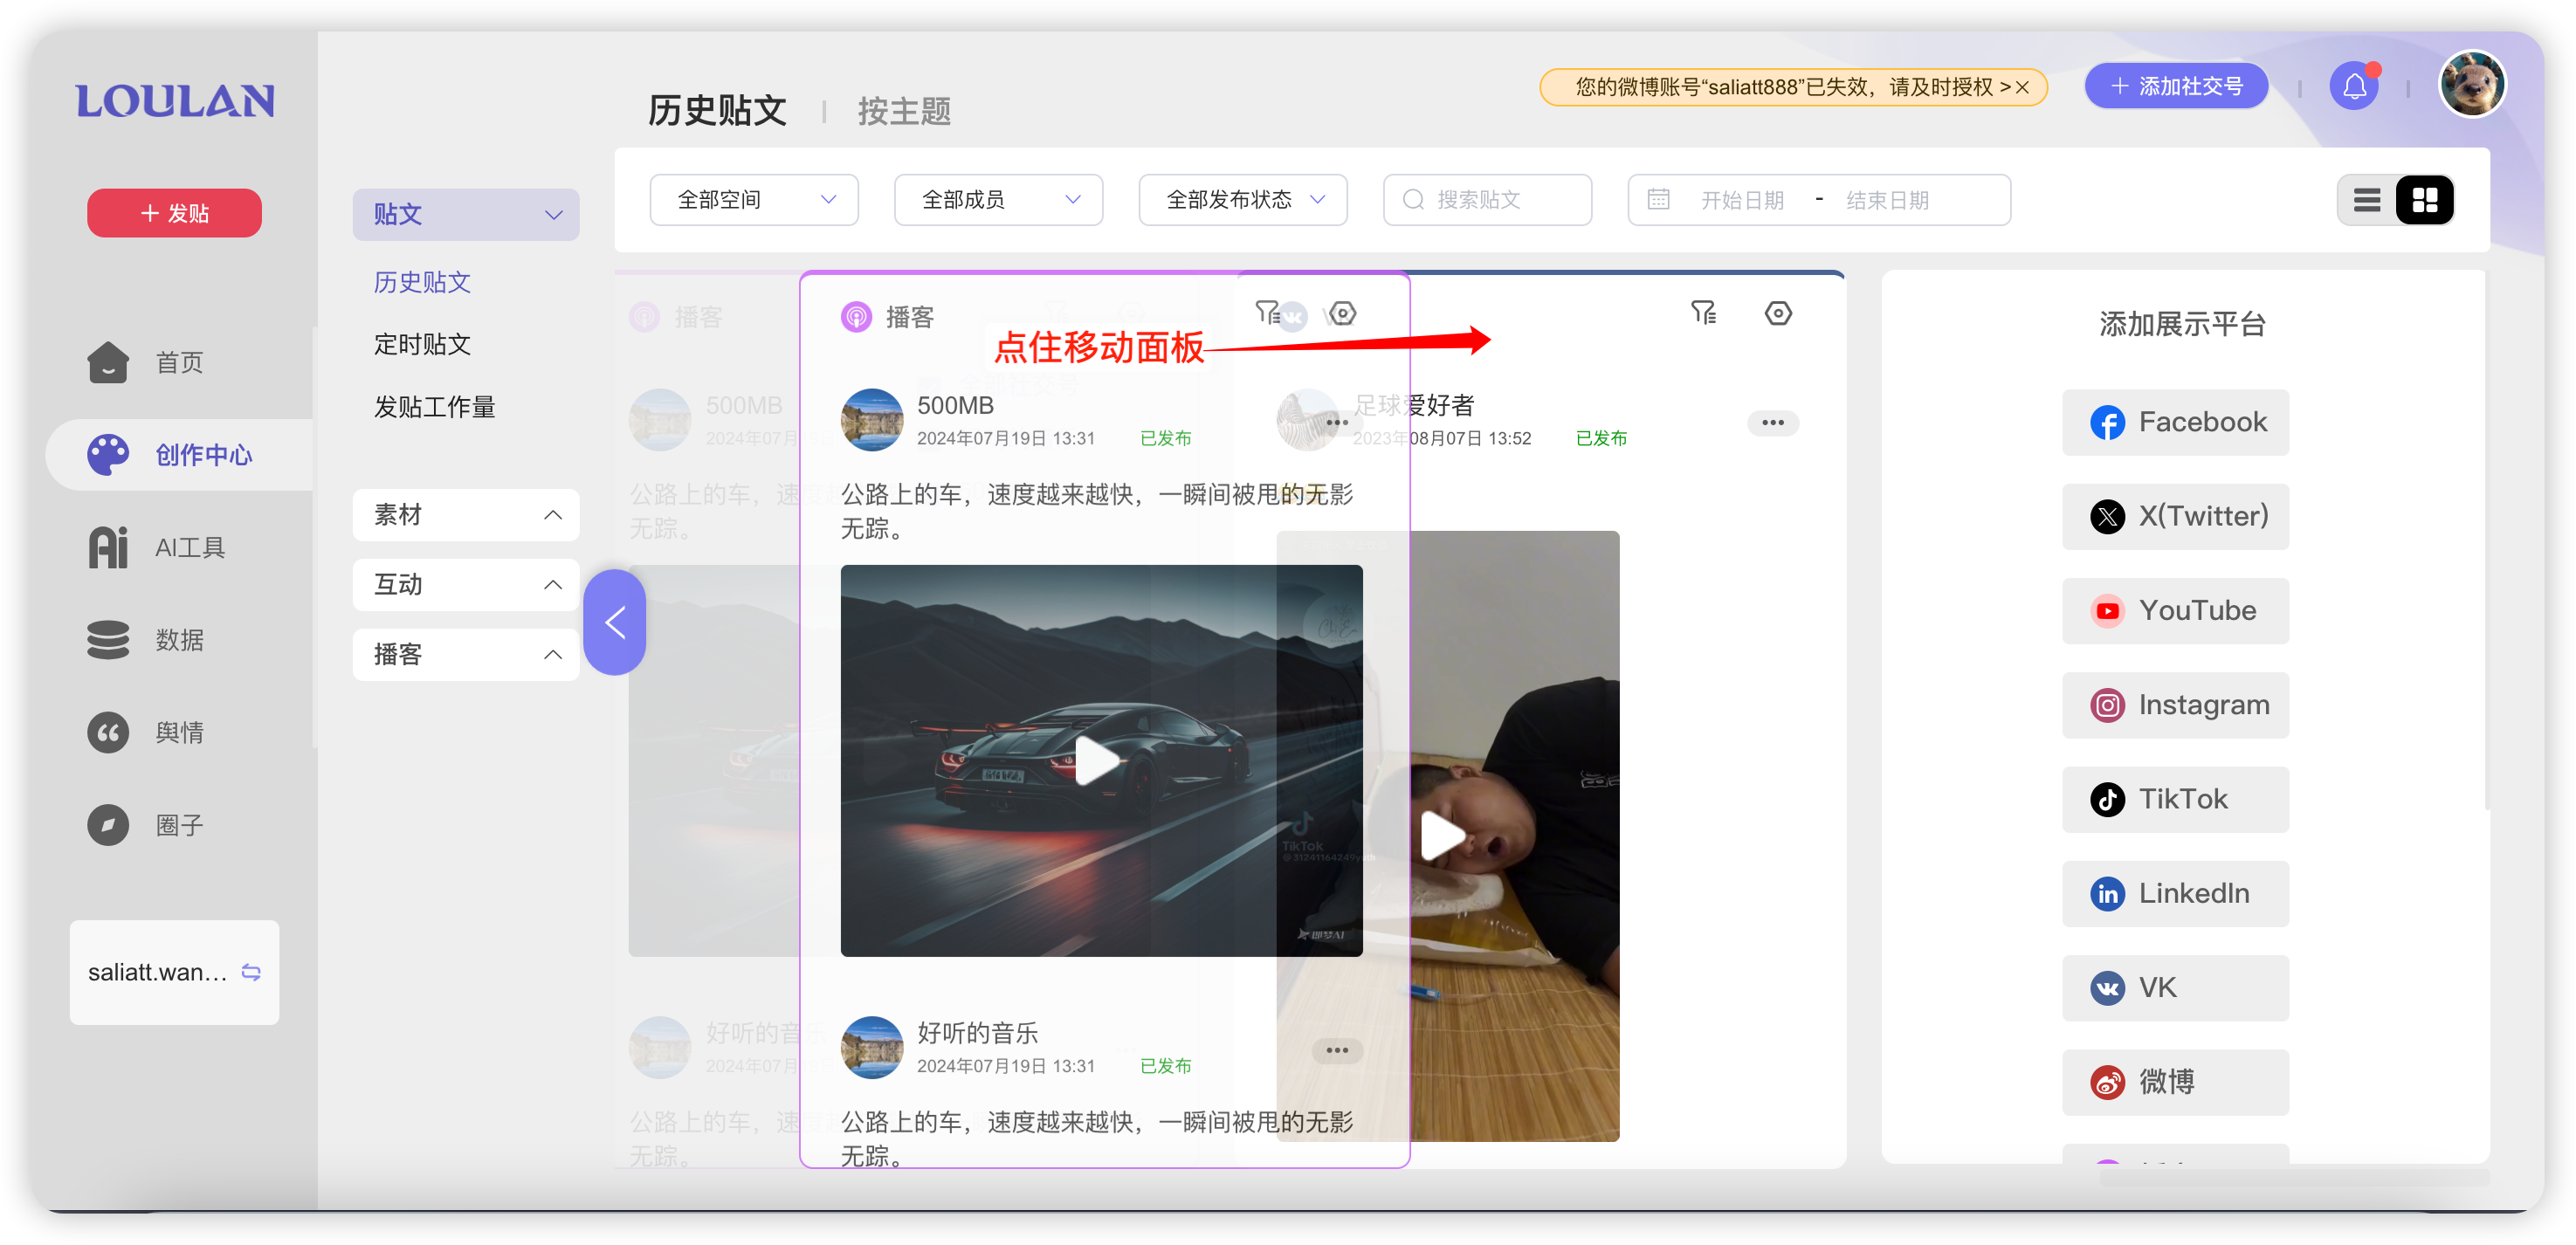Open the 数据 database icon

pyautogui.click(x=108, y=640)
